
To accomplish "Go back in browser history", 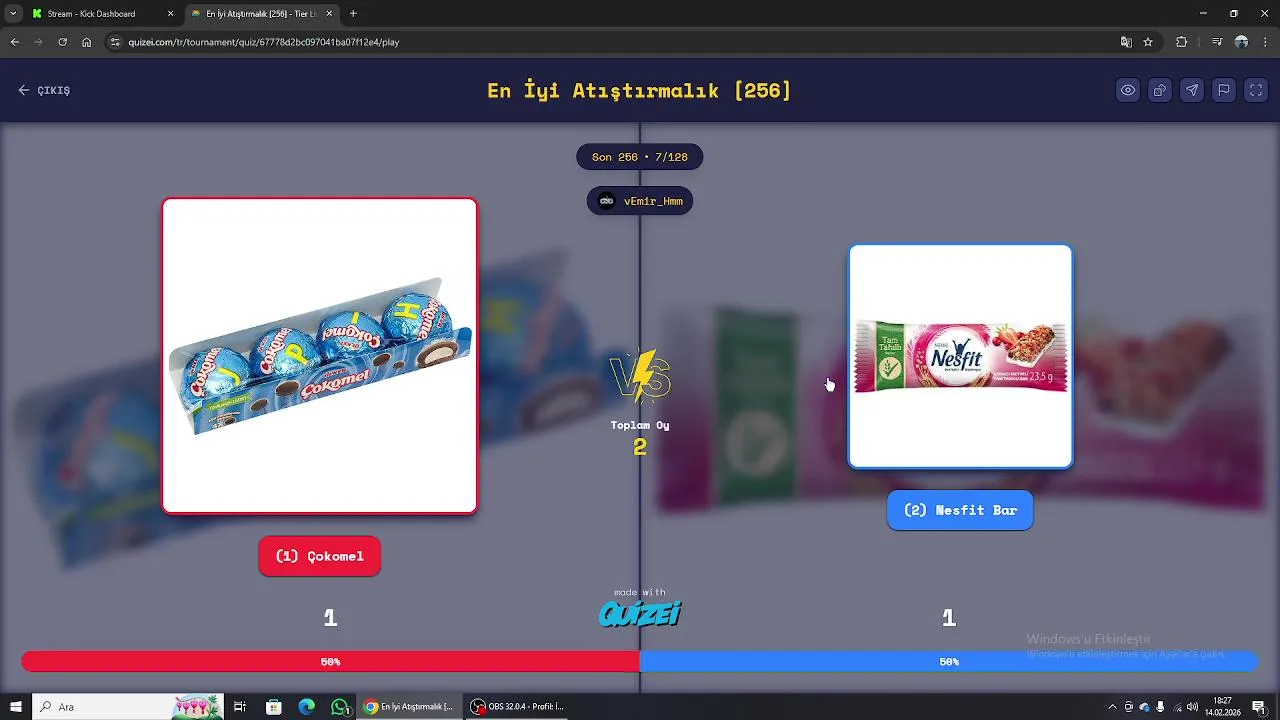I will click(15, 42).
